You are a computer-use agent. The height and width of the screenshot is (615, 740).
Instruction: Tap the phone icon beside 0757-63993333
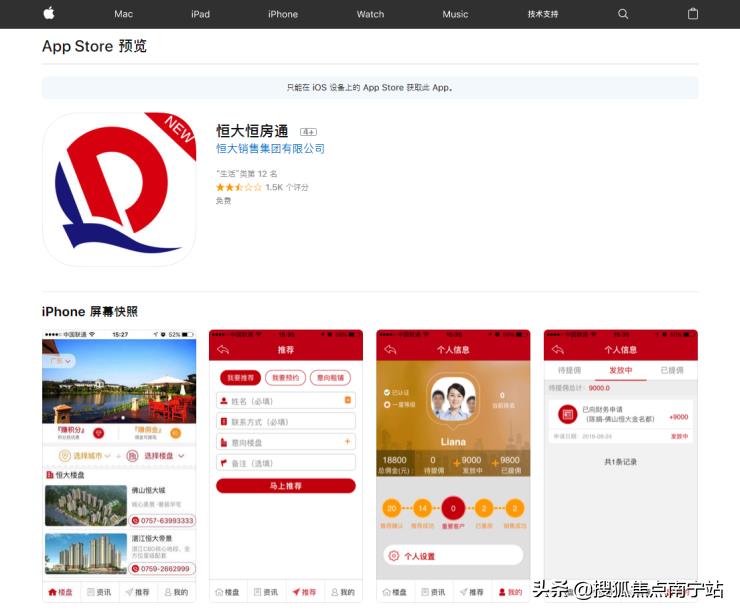[136, 520]
